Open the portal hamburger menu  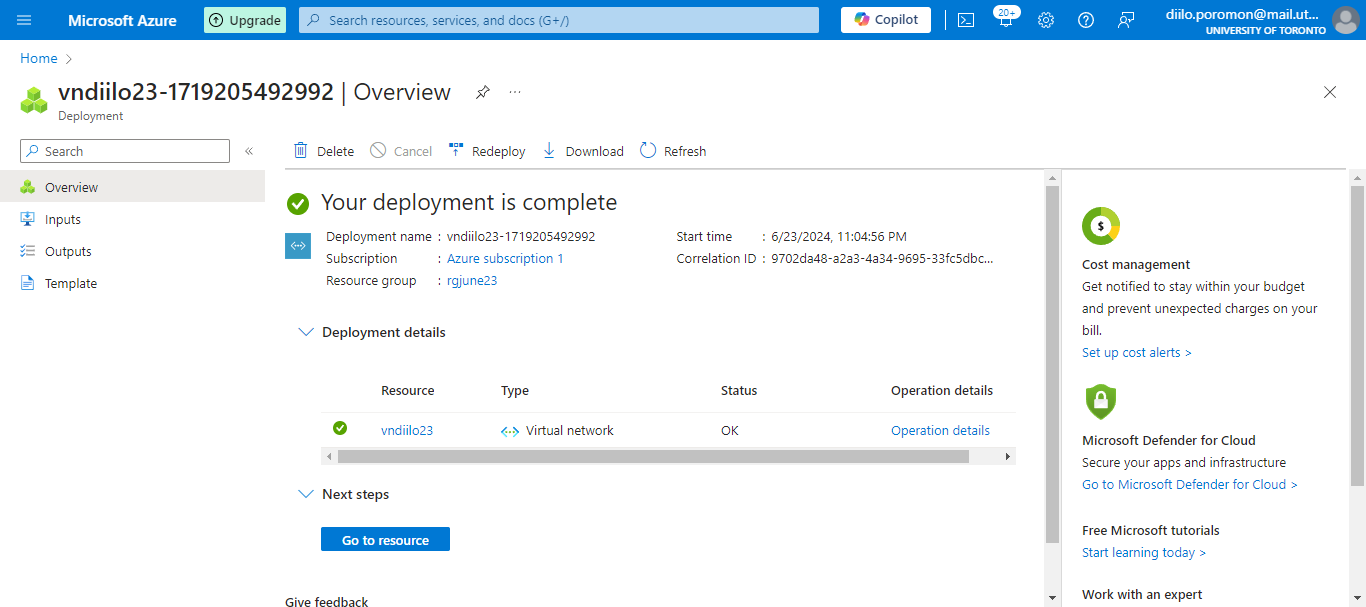tap(23, 20)
